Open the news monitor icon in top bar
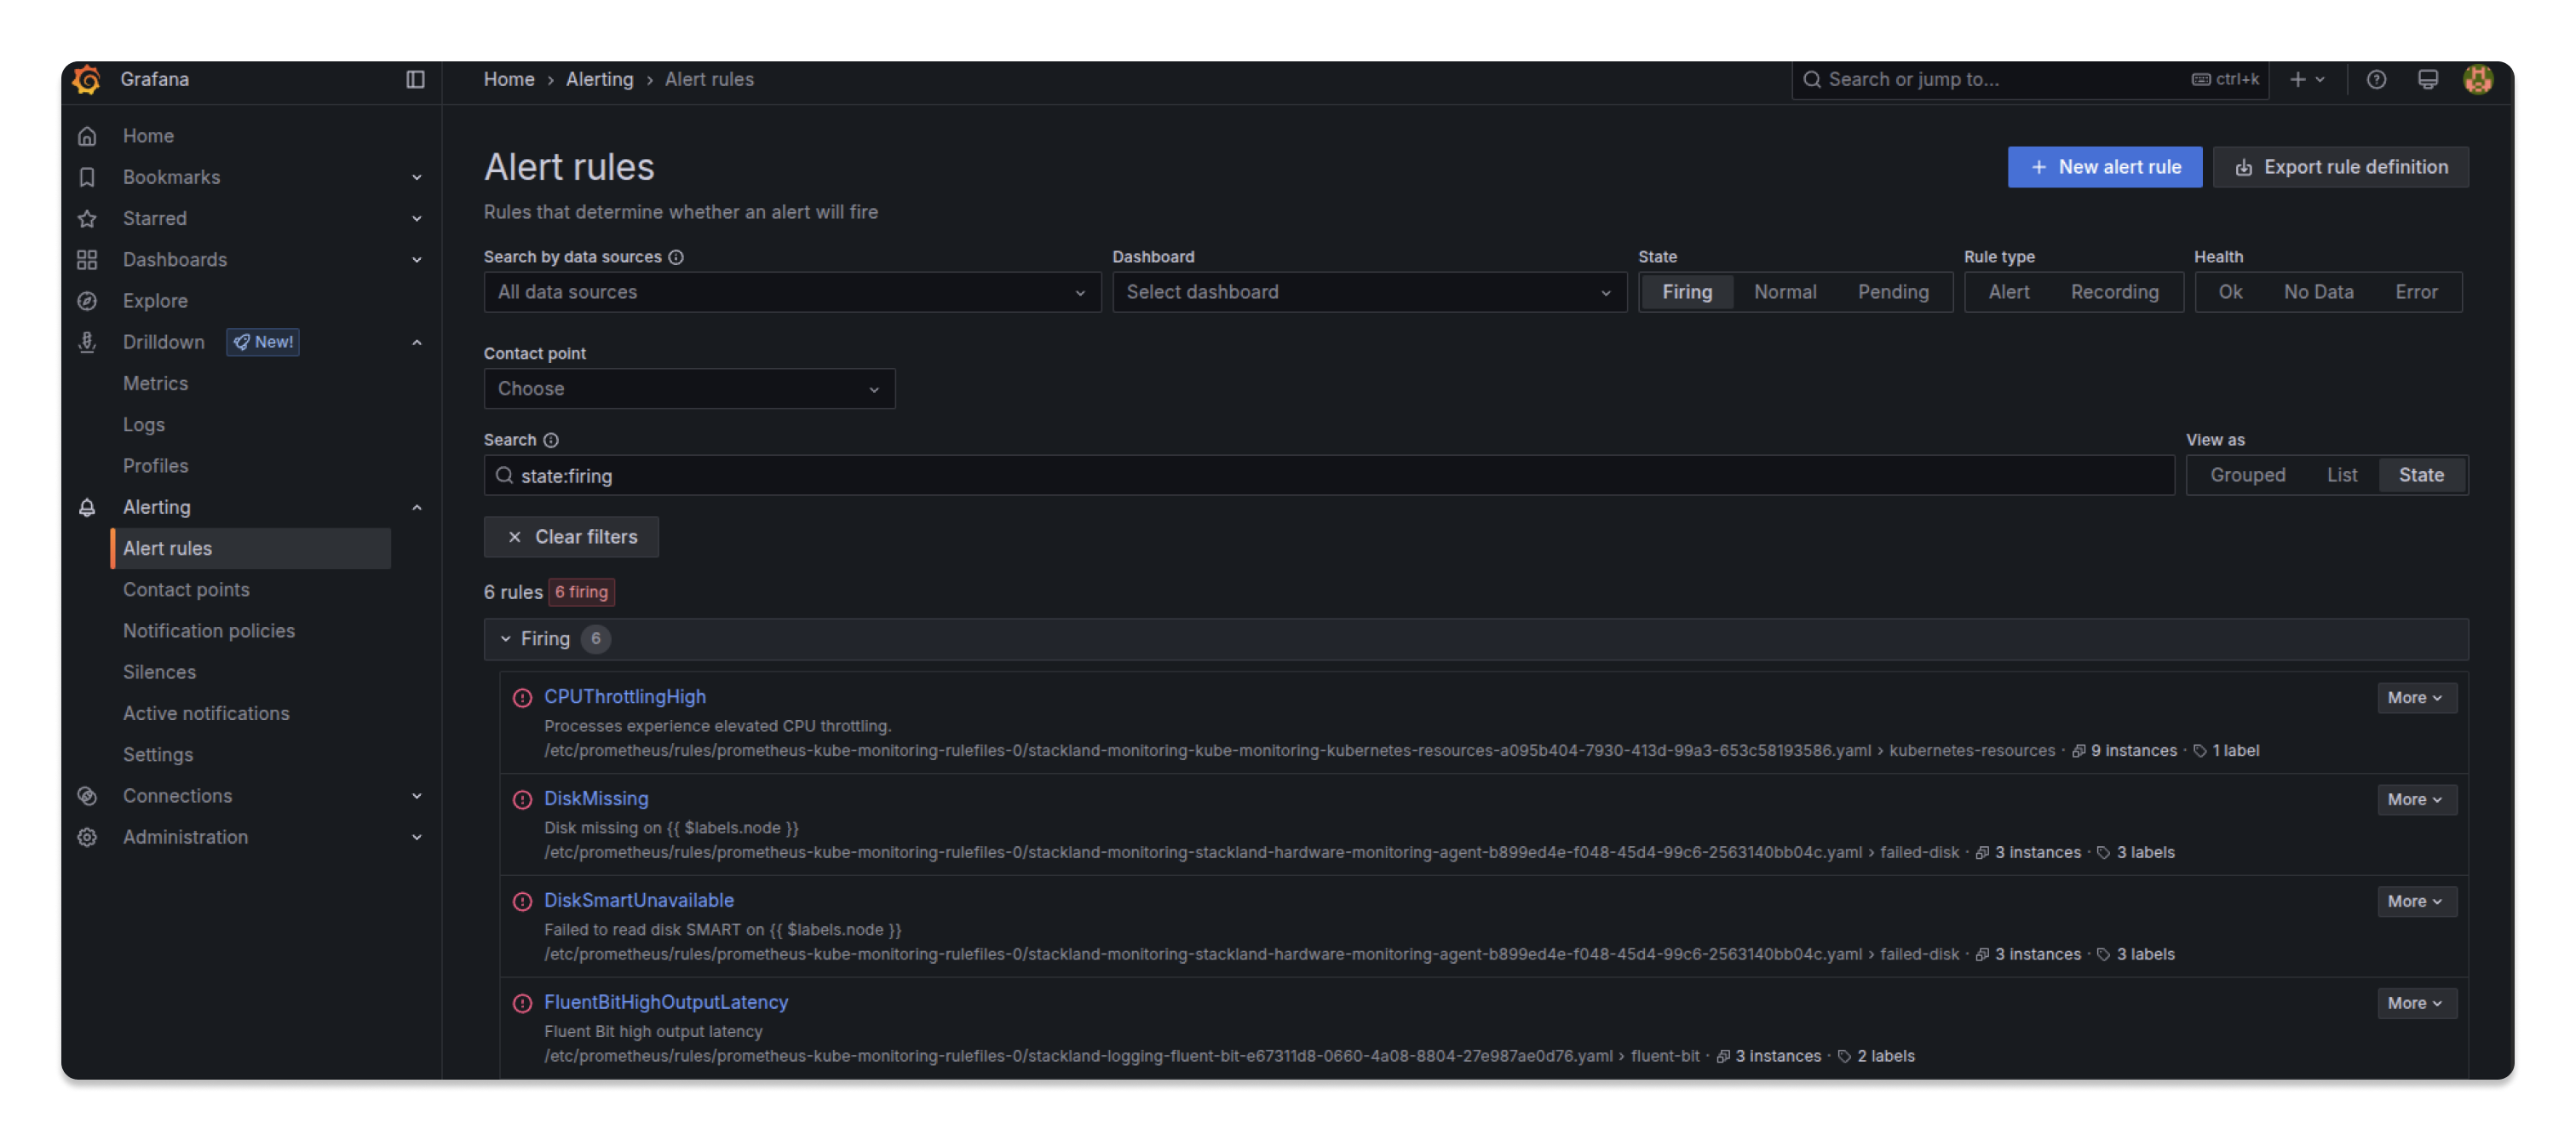This screenshot has height=1141, width=2576. tap(2427, 79)
